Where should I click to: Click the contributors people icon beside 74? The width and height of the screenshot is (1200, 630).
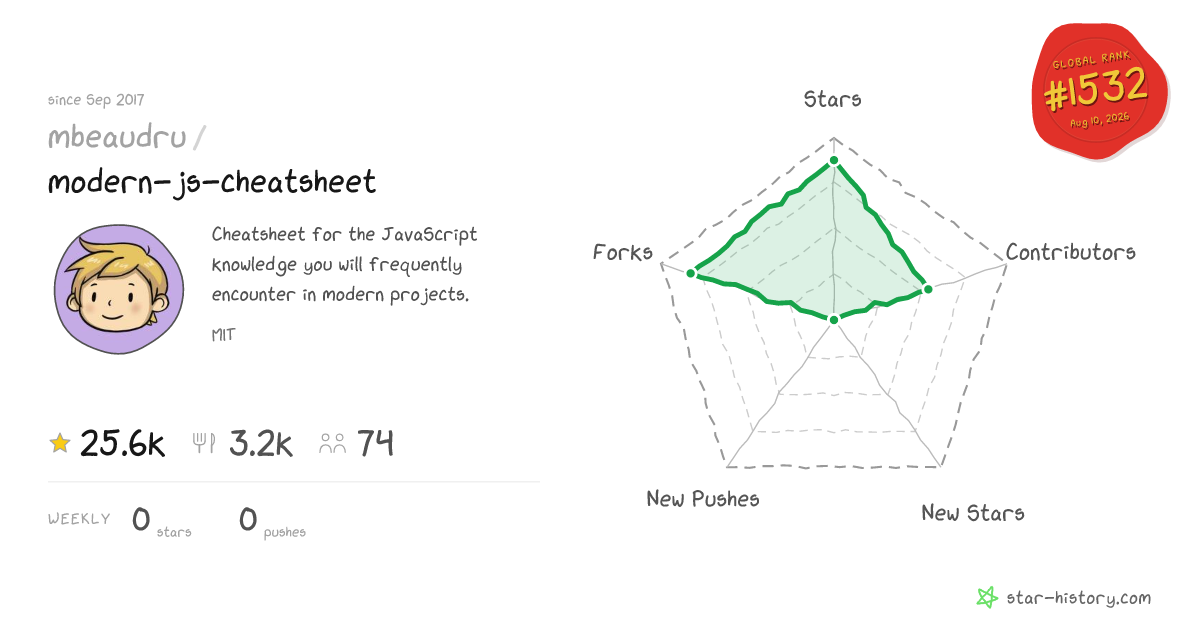tap(332, 444)
